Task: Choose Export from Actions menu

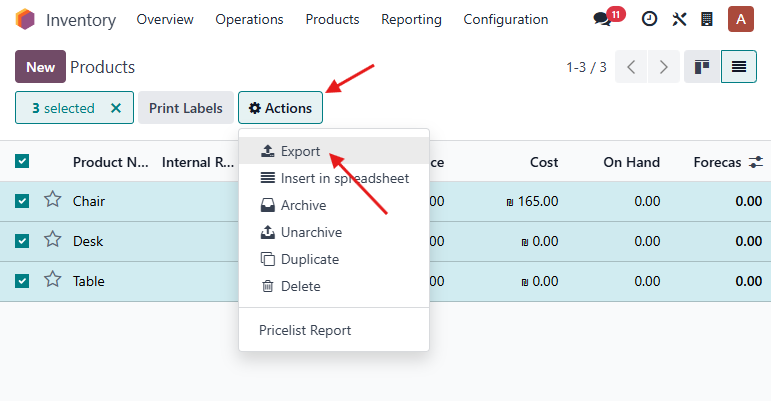Action: (x=300, y=152)
